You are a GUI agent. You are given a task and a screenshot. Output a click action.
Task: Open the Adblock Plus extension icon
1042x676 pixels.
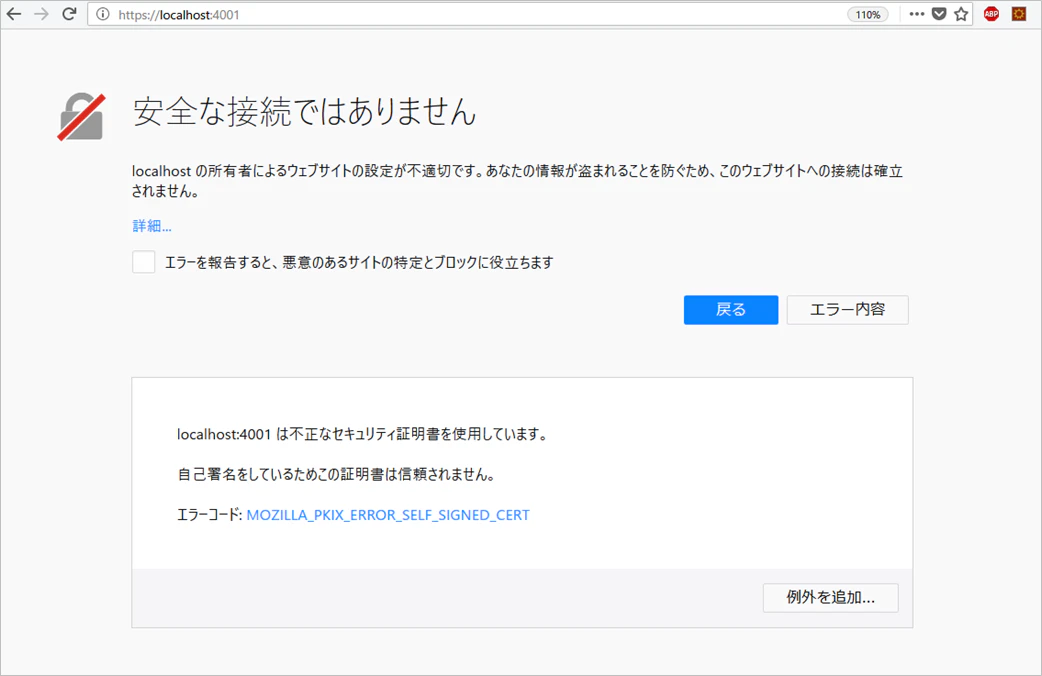991,14
